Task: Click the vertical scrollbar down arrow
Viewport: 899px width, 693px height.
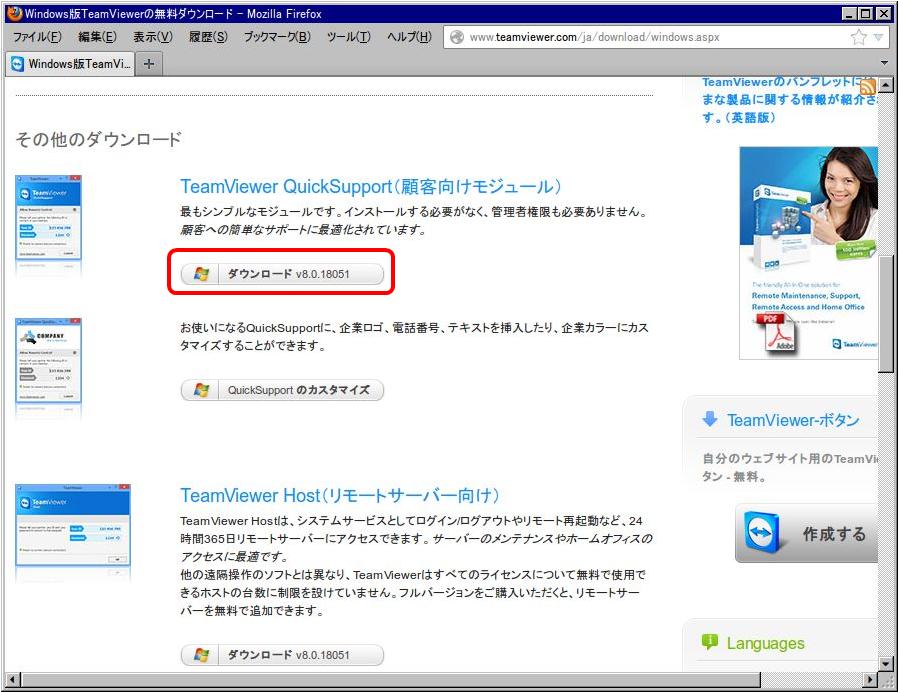Action: [x=886, y=664]
